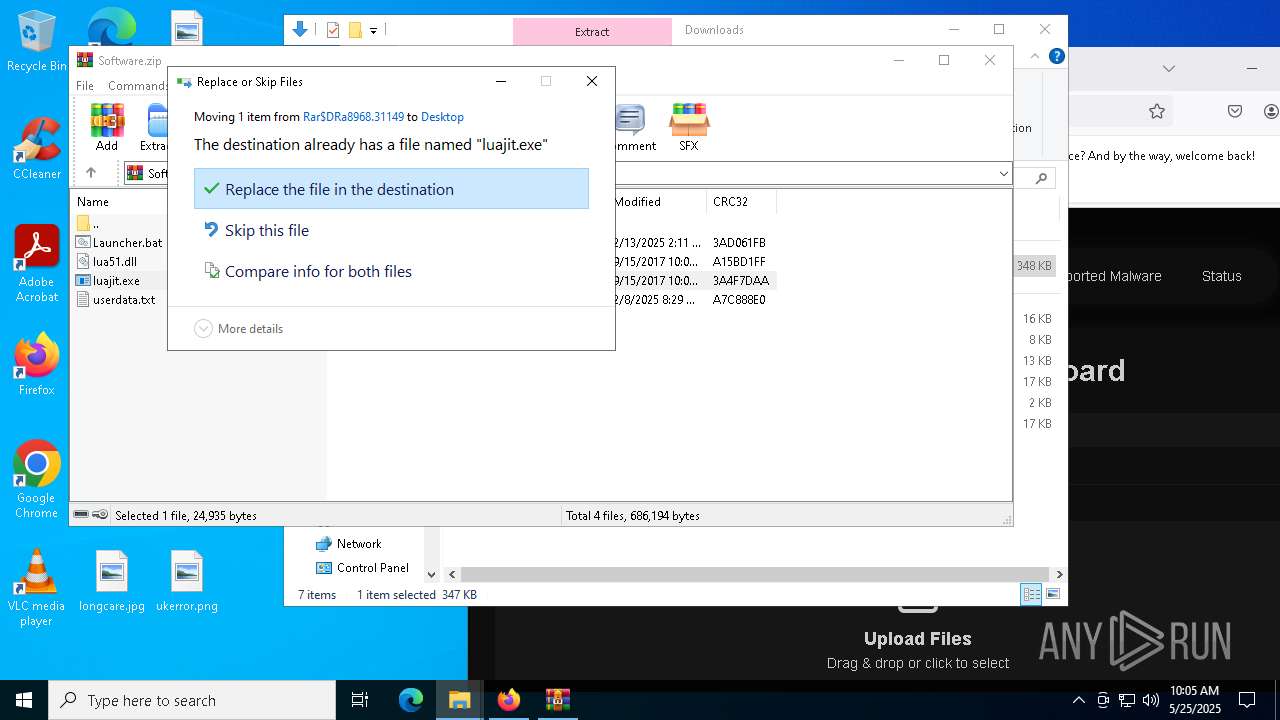Open Adobe Acrobat desktop shortcut
The height and width of the screenshot is (720, 1280).
[x=36, y=264]
